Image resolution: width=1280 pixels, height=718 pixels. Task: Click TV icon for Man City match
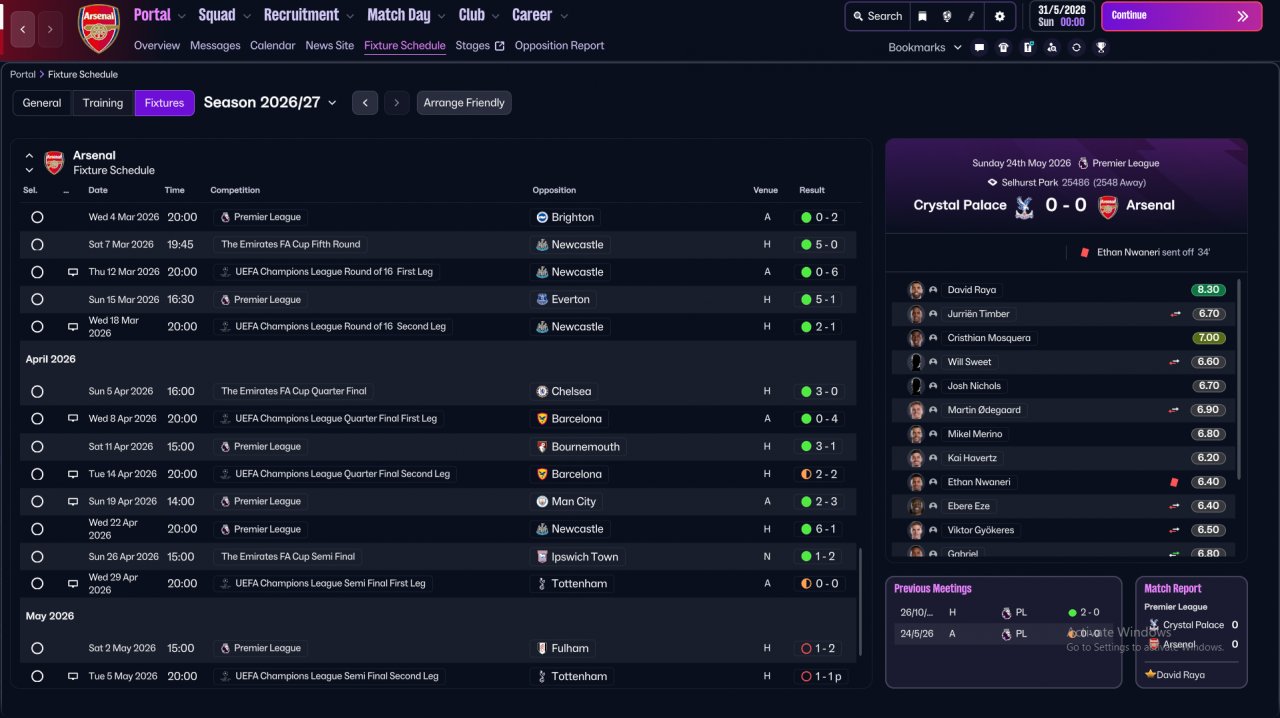[x=73, y=502]
